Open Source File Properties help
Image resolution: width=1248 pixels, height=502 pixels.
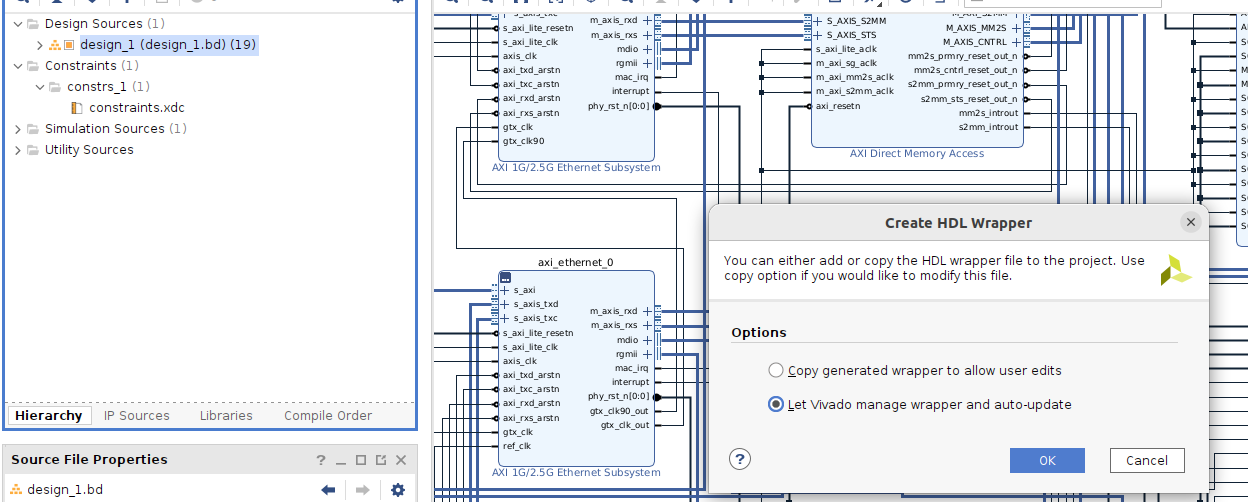point(321,460)
